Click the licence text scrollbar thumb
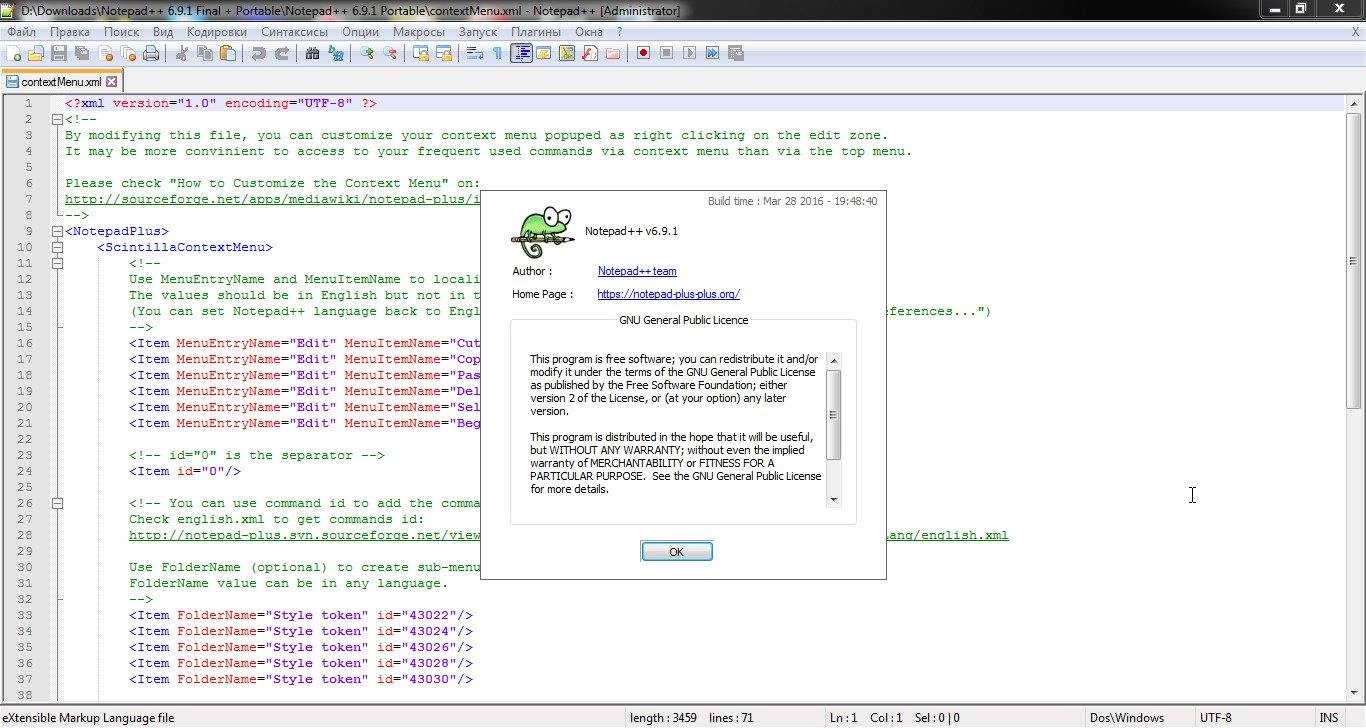 click(834, 415)
